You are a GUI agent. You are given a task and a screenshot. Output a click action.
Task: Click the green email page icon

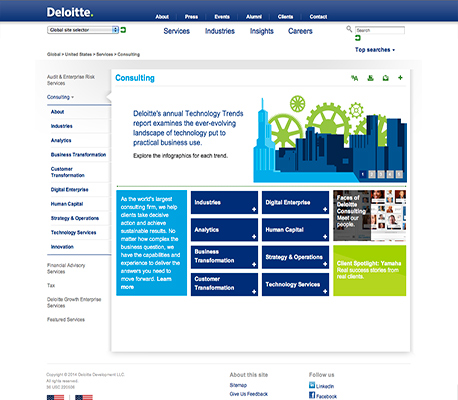click(386, 78)
